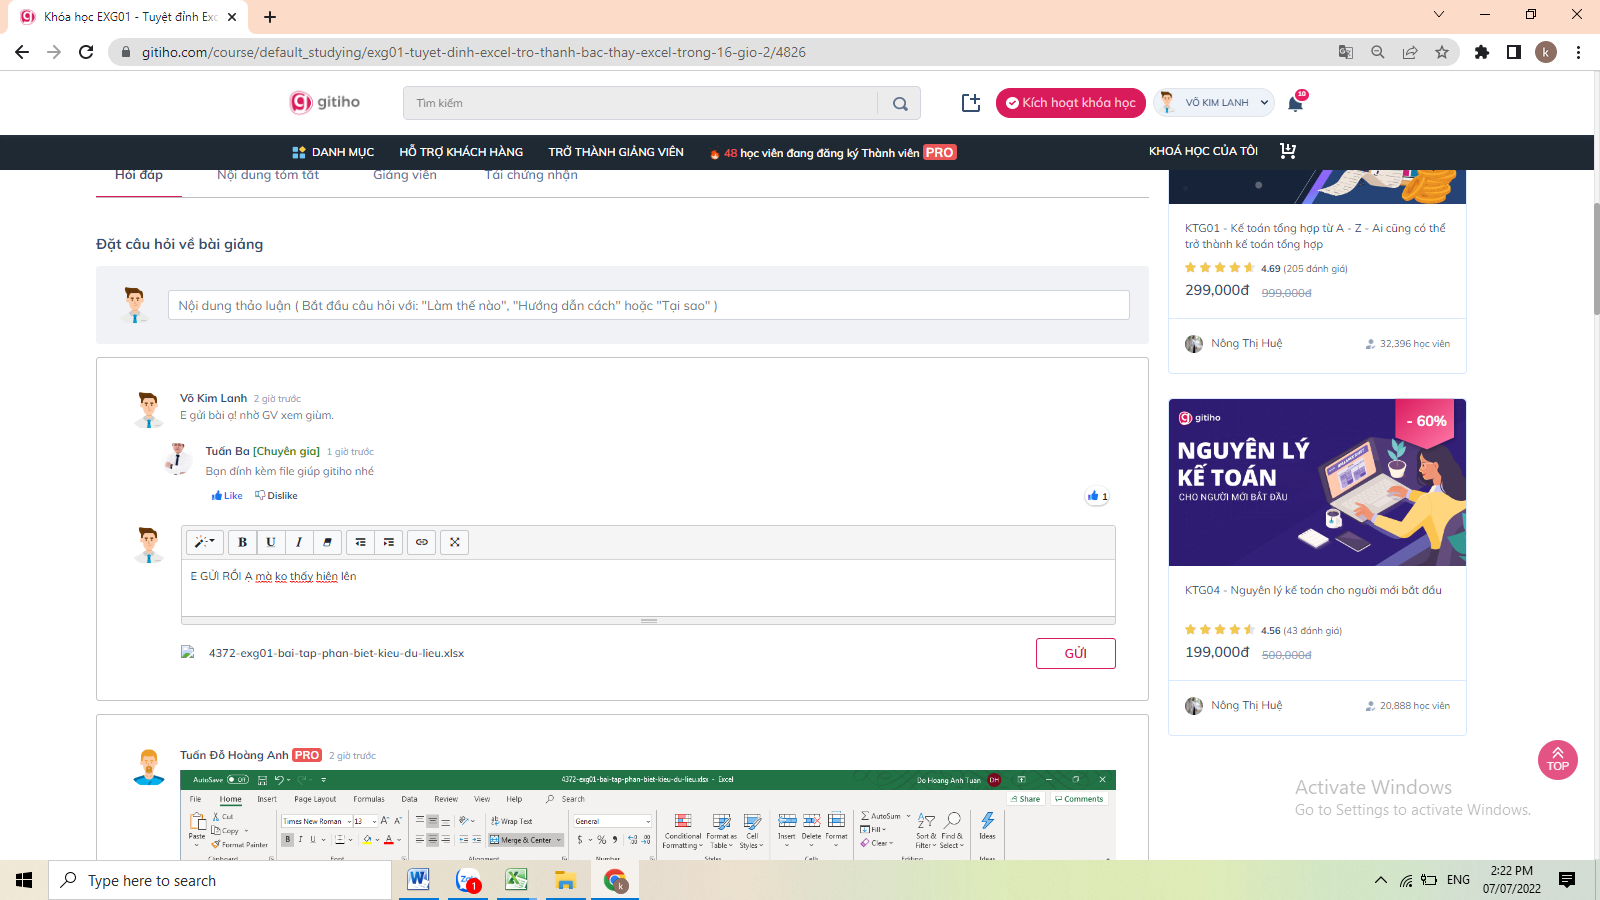Switch to Tài chứng nhận tab

click(531, 176)
